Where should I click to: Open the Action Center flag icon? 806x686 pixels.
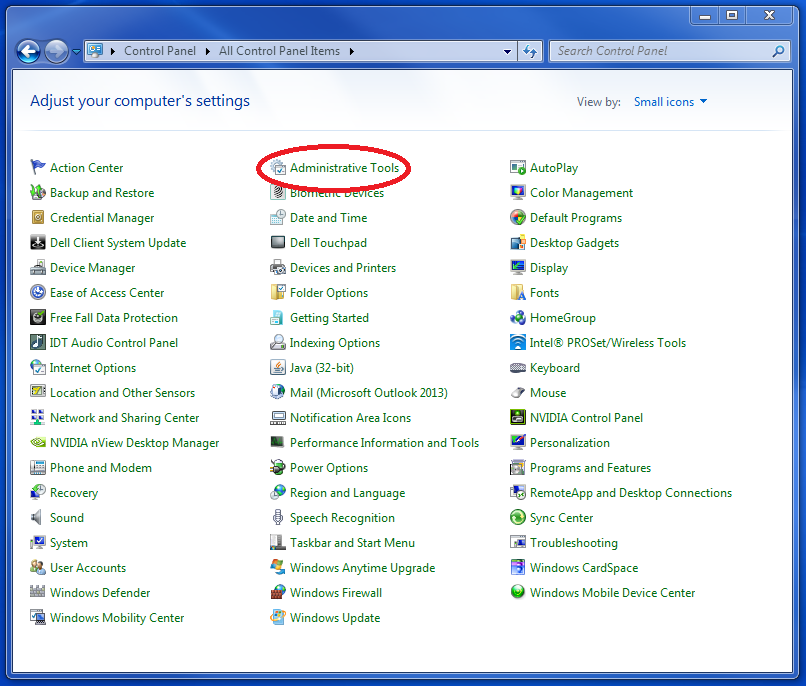(x=38, y=167)
